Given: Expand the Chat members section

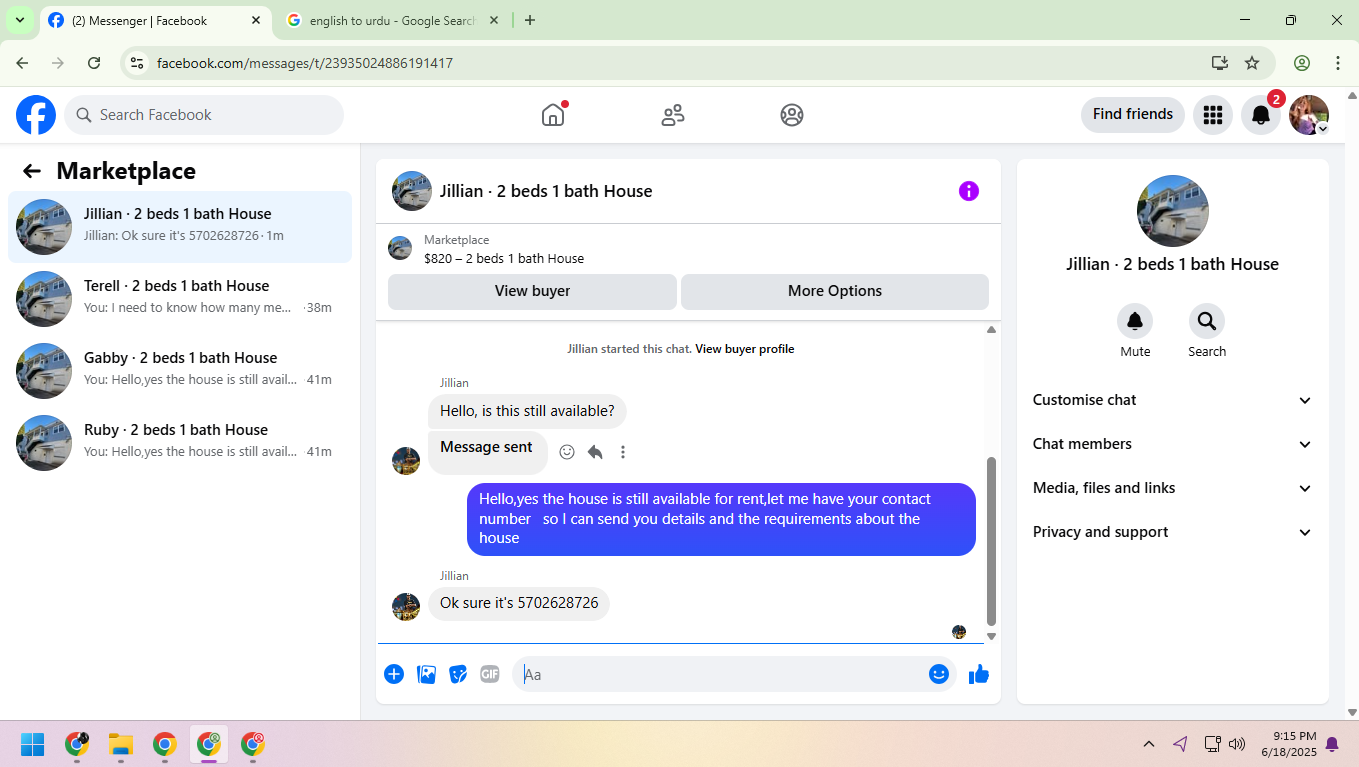Looking at the screenshot, I should coord(1172,444).
